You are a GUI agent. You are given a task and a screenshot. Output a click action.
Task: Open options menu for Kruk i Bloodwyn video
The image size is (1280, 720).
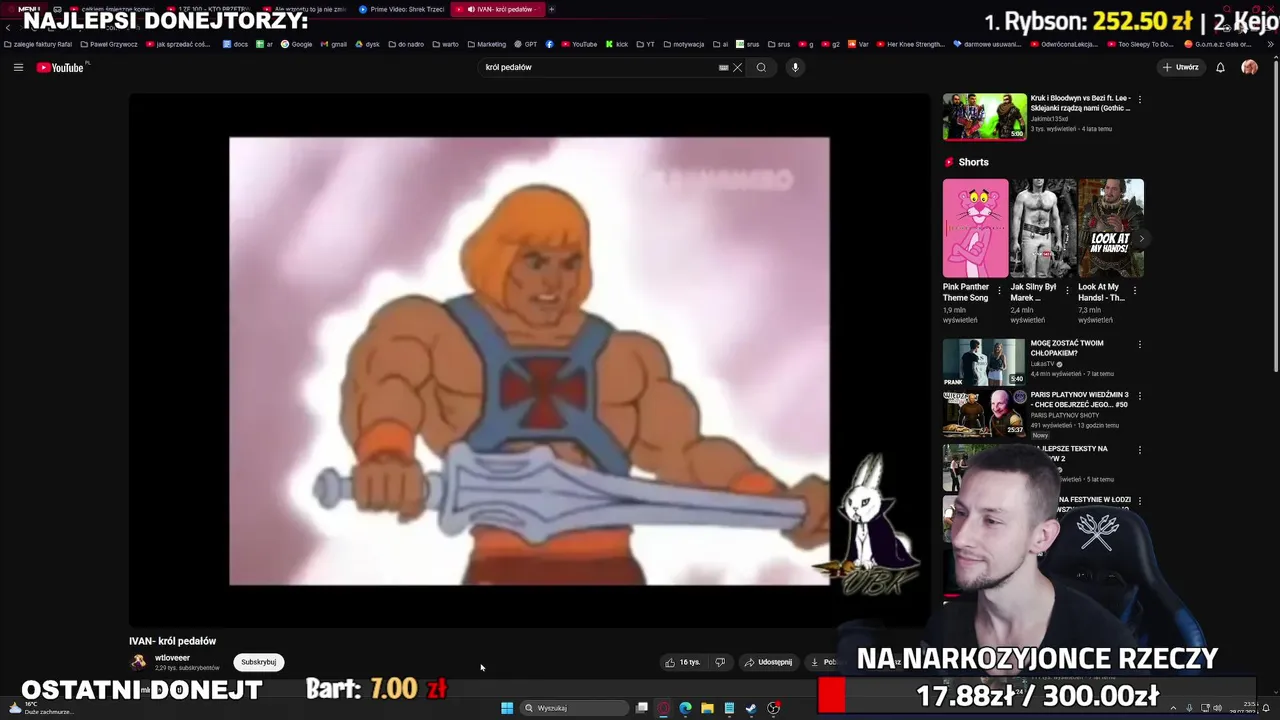tap(1139, 100)
